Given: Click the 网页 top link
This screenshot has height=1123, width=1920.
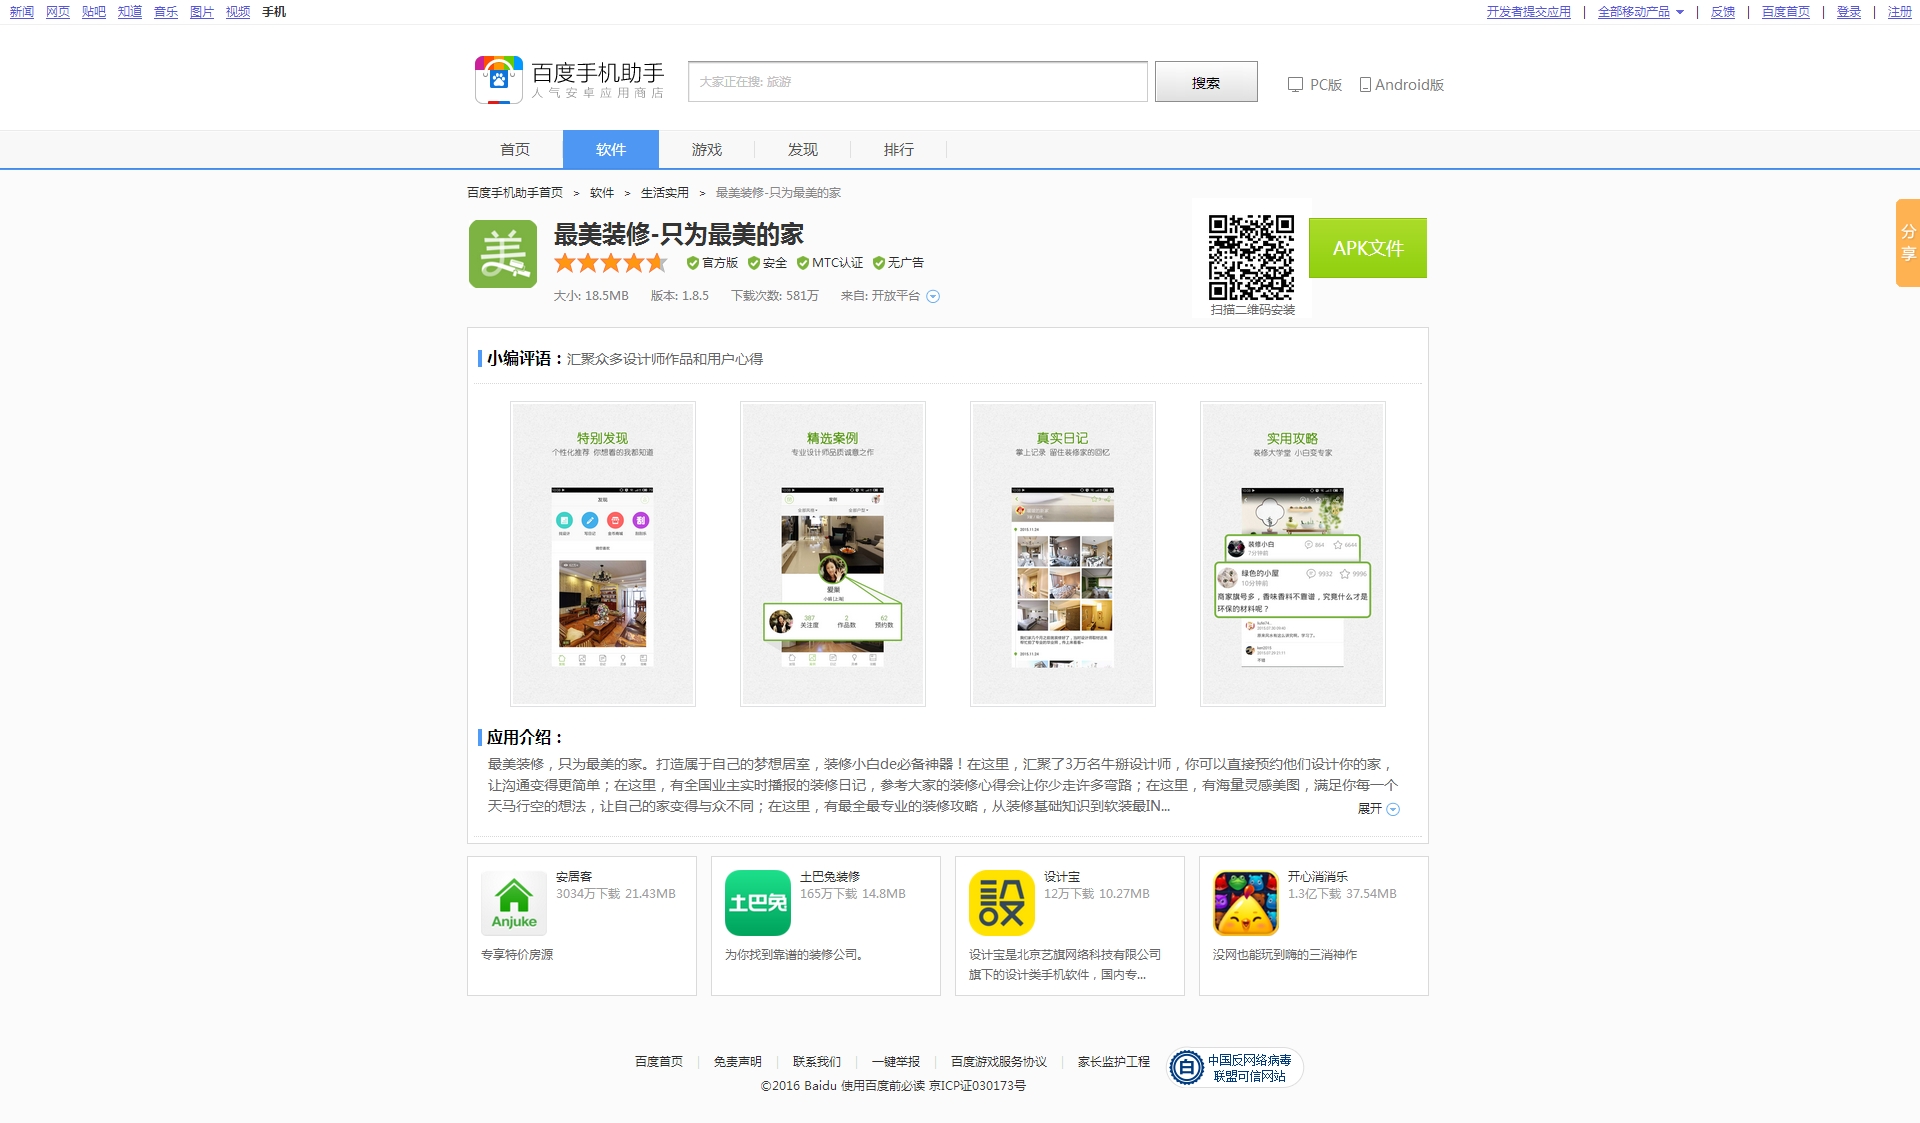Looking at the screenshot, I should click(x=58, y=12).
